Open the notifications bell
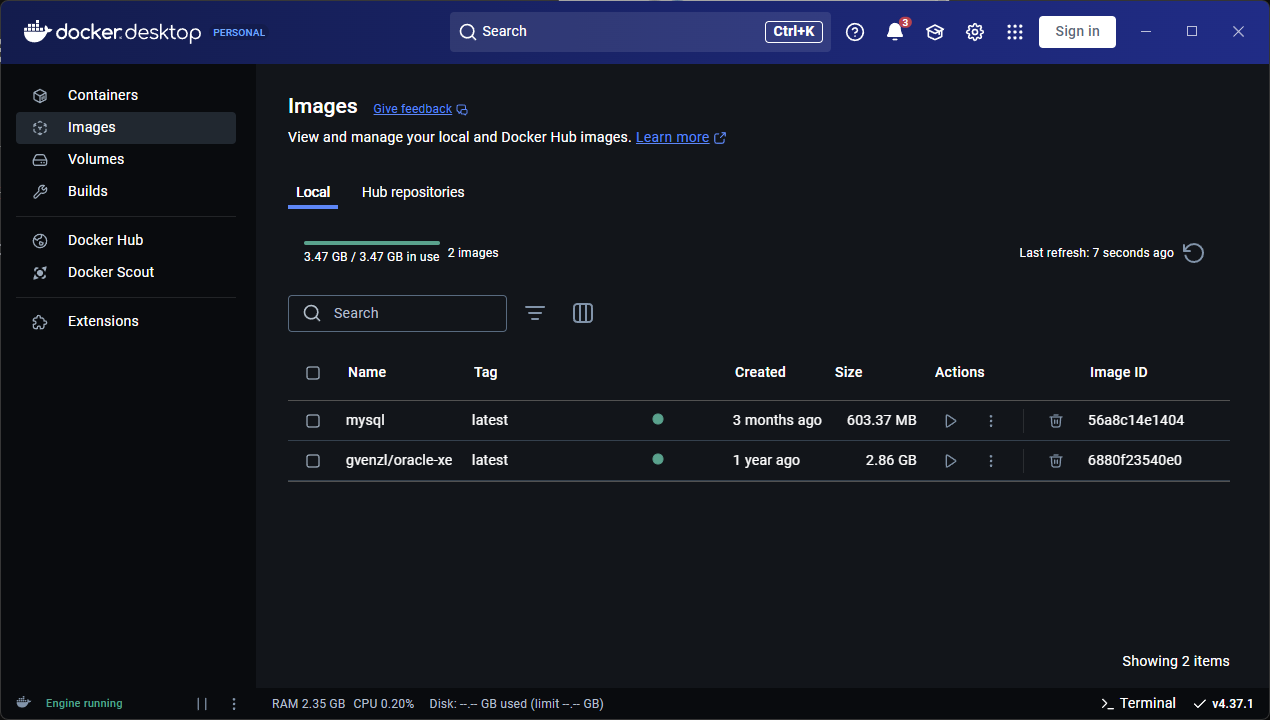1270x720 pixels. tap(893, 31)
